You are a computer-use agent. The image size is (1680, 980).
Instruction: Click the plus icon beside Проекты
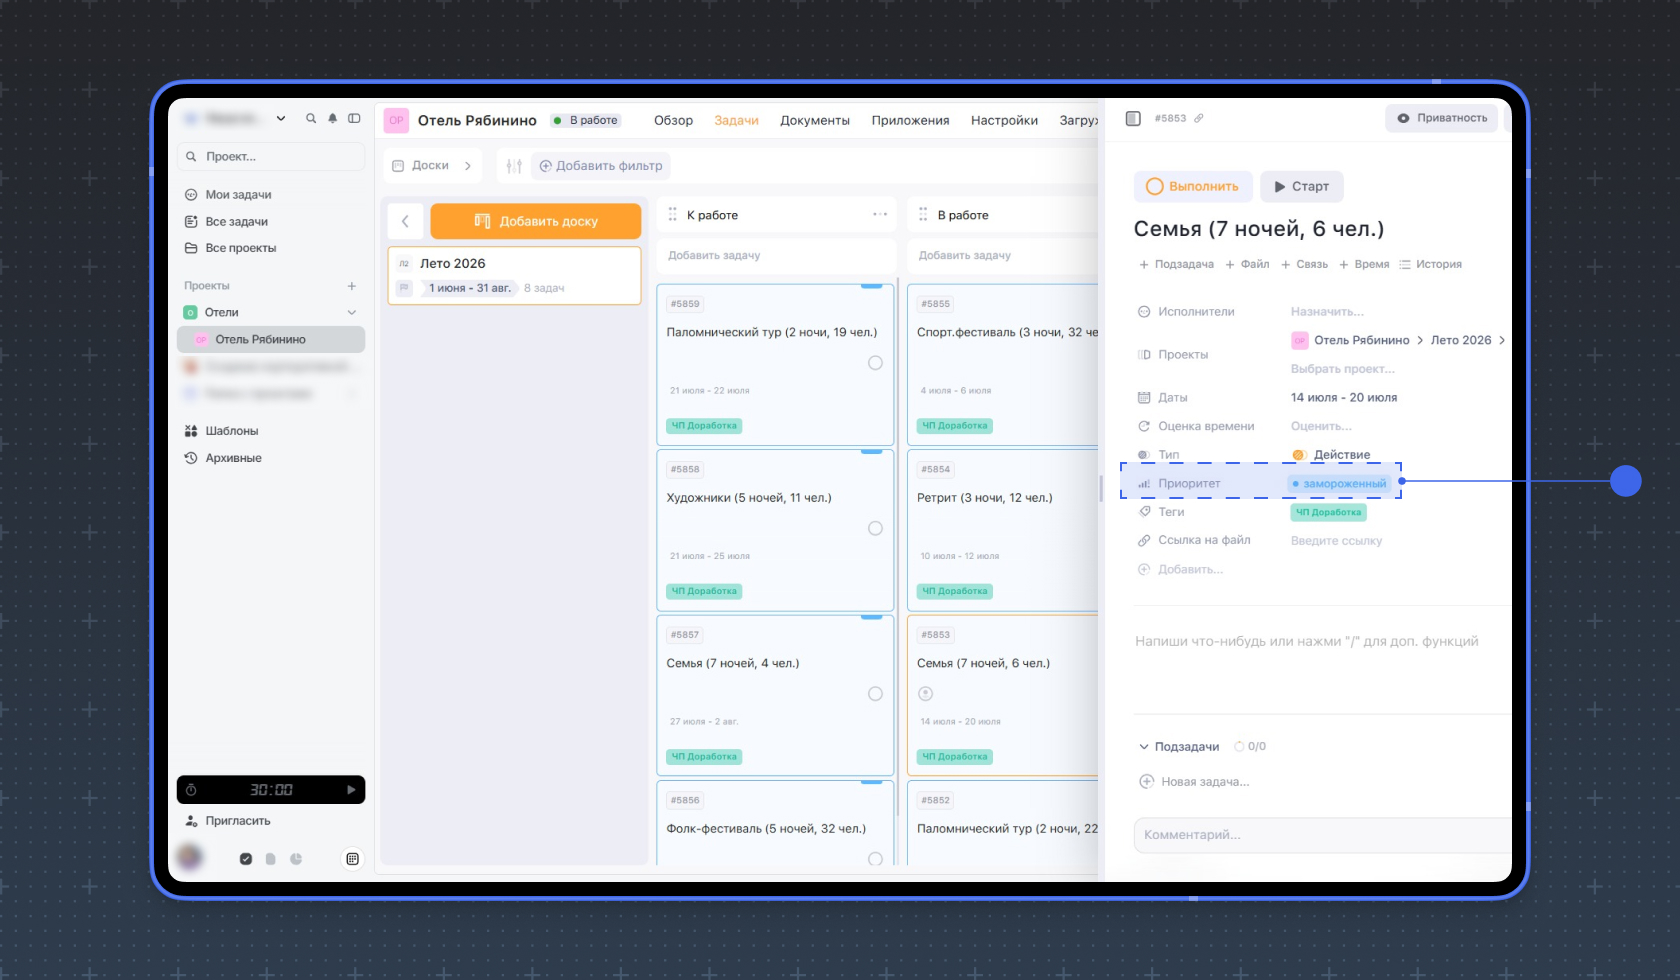(352, 286)
